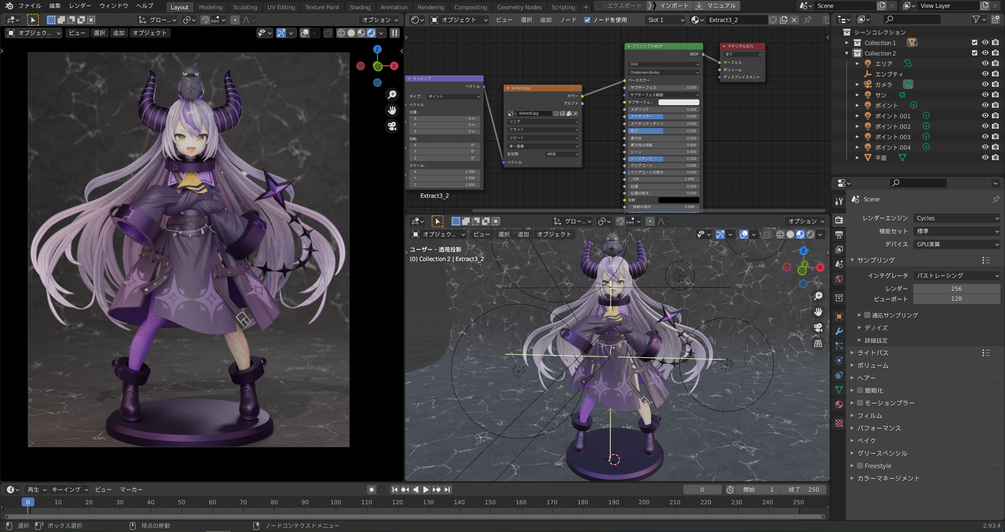Click the 終了 end frame field 250
Screen dimensions: 1005x532
pos(804,490)
